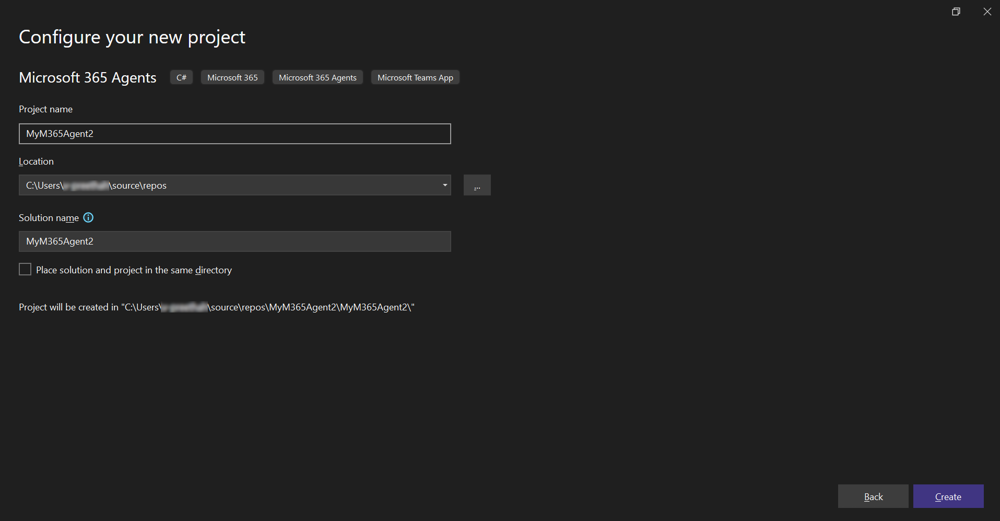Screen dimensions: 1000x521
Task: Click the Location label
Action: point(36,161)
